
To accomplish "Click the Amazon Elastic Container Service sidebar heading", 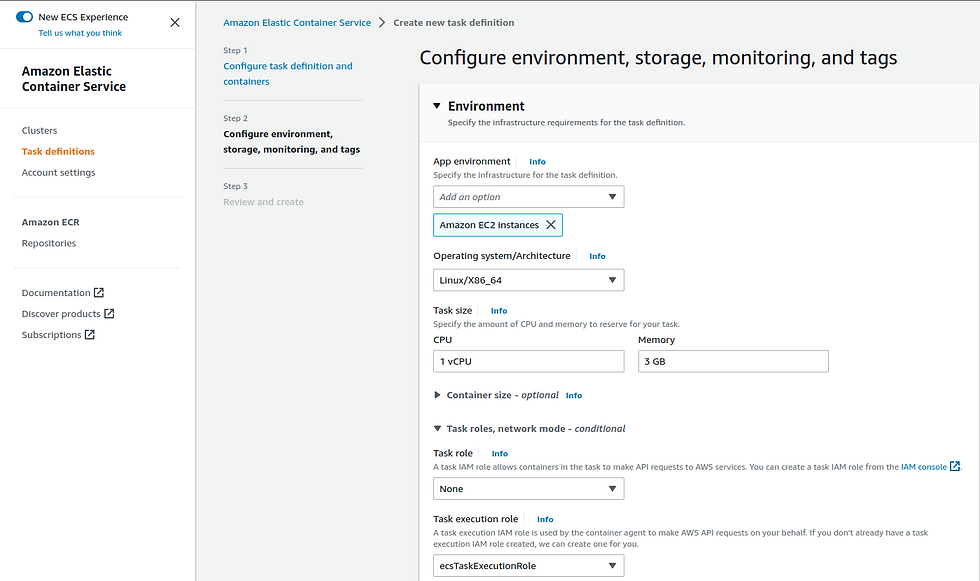I will click(74, 79).
